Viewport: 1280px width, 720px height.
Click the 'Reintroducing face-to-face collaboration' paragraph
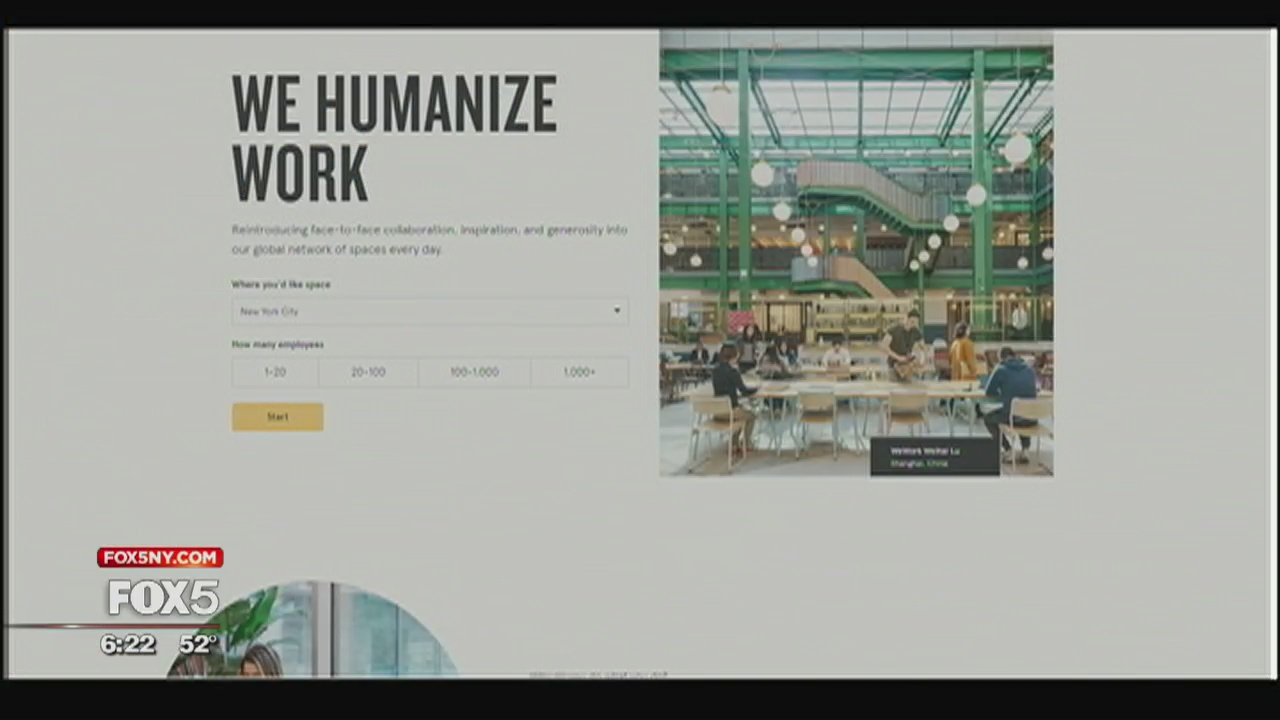tap(429, 239)
